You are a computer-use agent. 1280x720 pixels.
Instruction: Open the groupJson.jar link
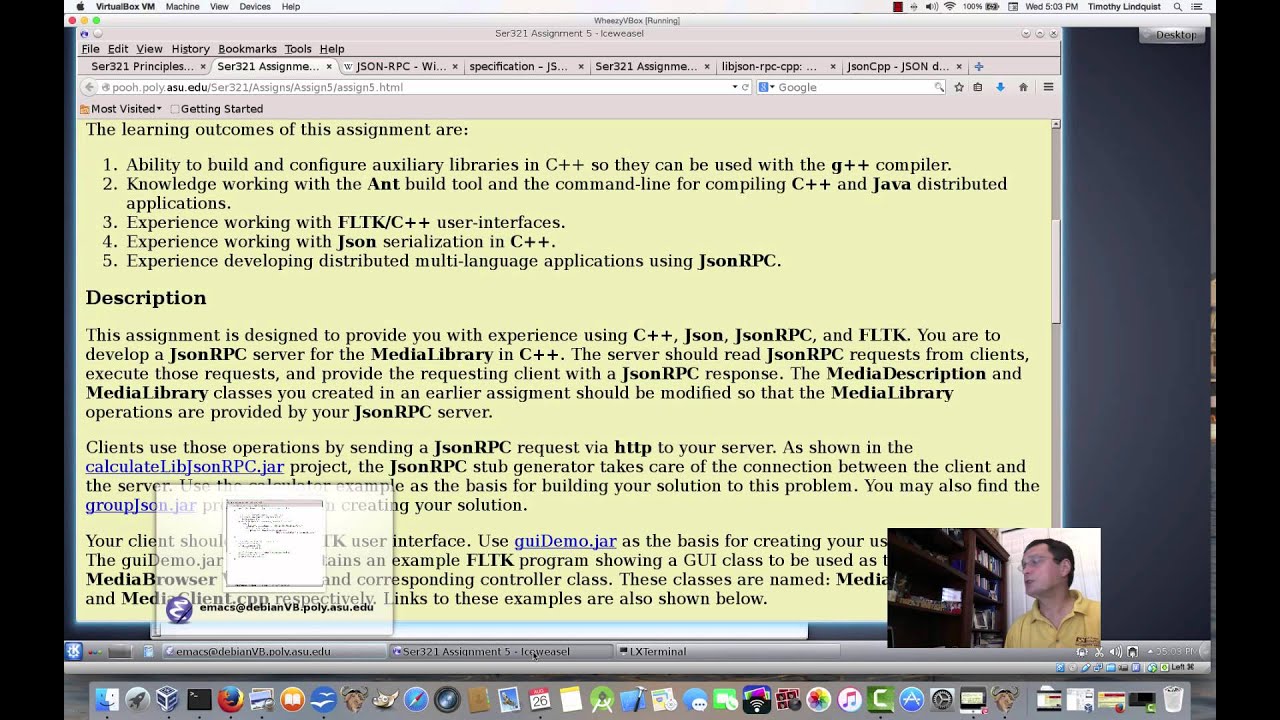[x=141, y=505]
